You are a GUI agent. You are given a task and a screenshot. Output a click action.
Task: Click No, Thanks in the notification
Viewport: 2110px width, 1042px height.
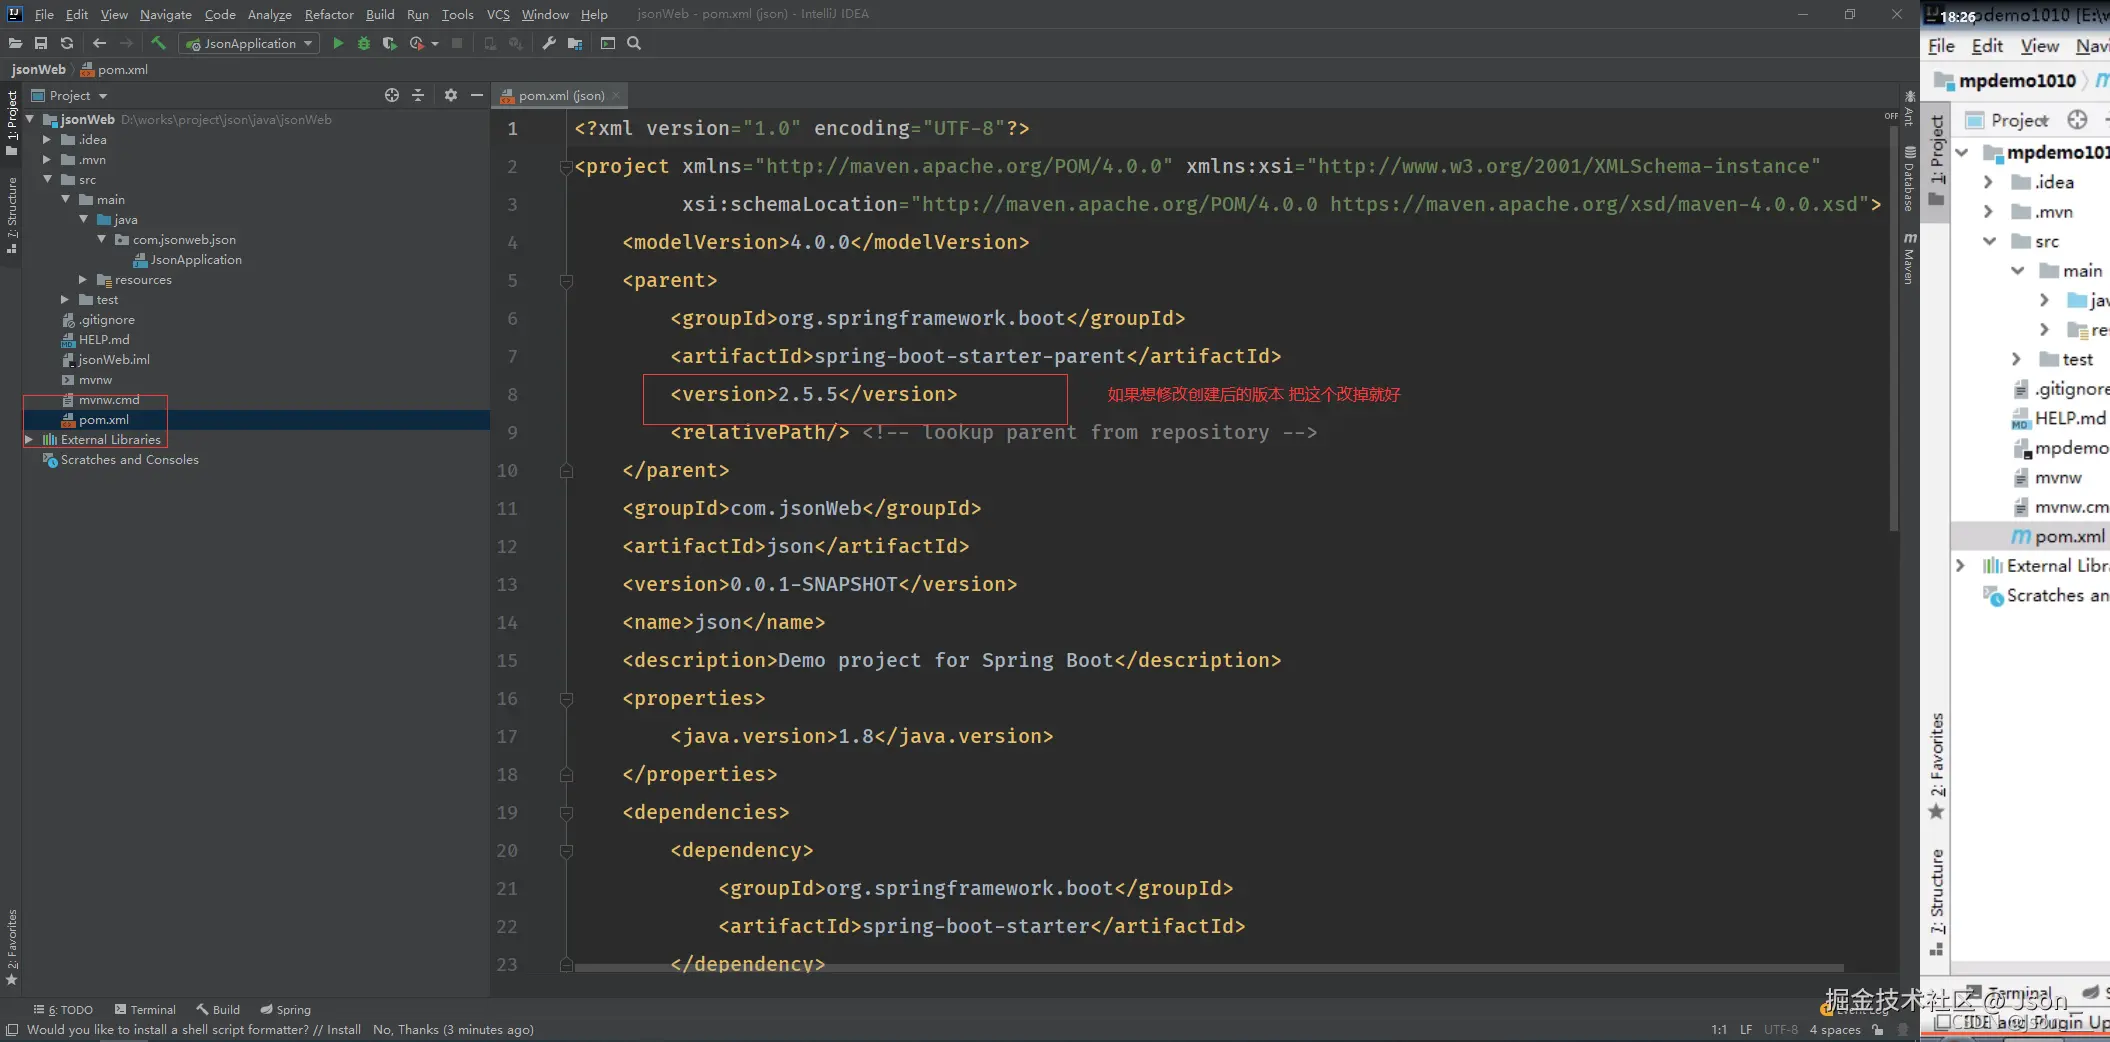[405, 1029]
